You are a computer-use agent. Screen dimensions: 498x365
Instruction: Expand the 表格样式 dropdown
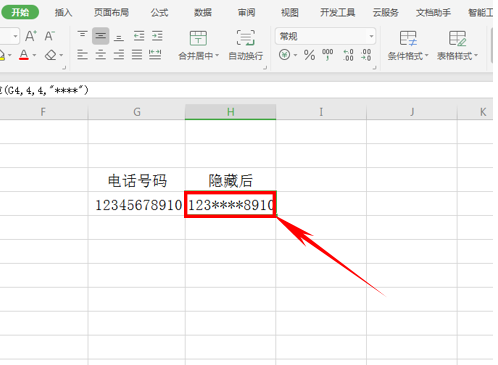(476, 55)
